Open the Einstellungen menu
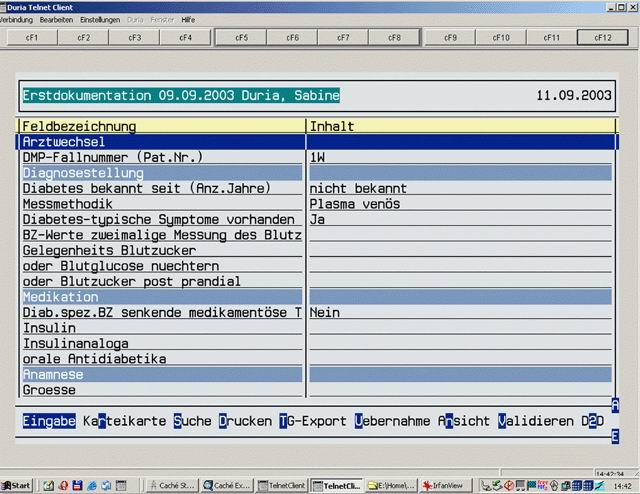The image size is (640, 494). (x=100, y=20)
